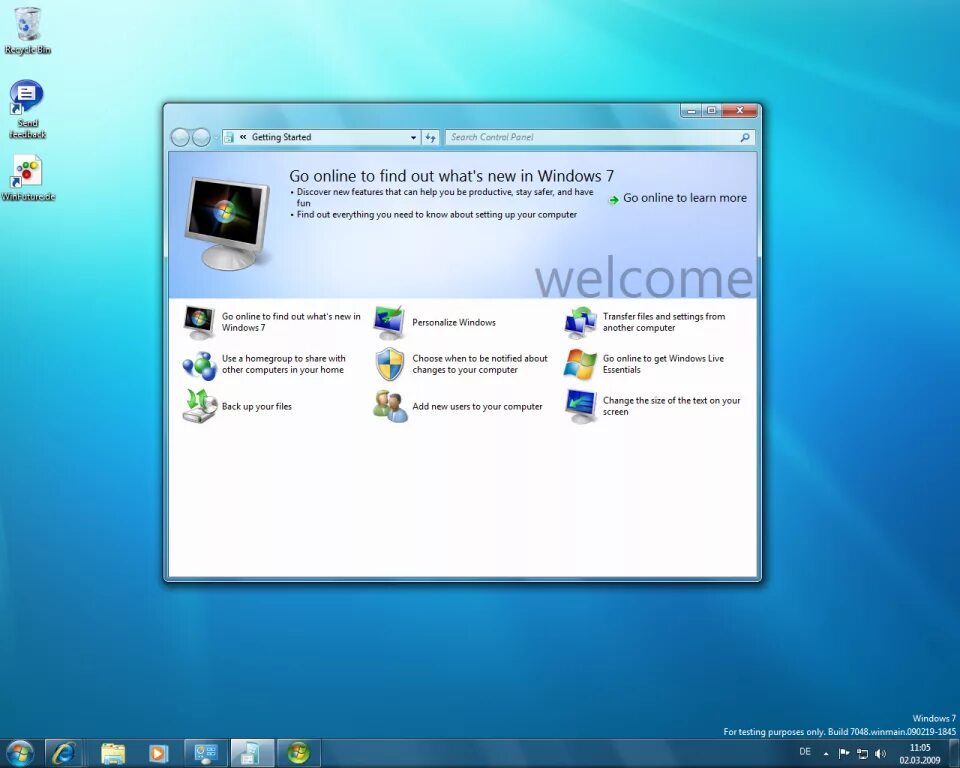This screenshot has width=960, height=768.
Task: Open Windows Media Player from the taskbar
Action: point(159,751)
